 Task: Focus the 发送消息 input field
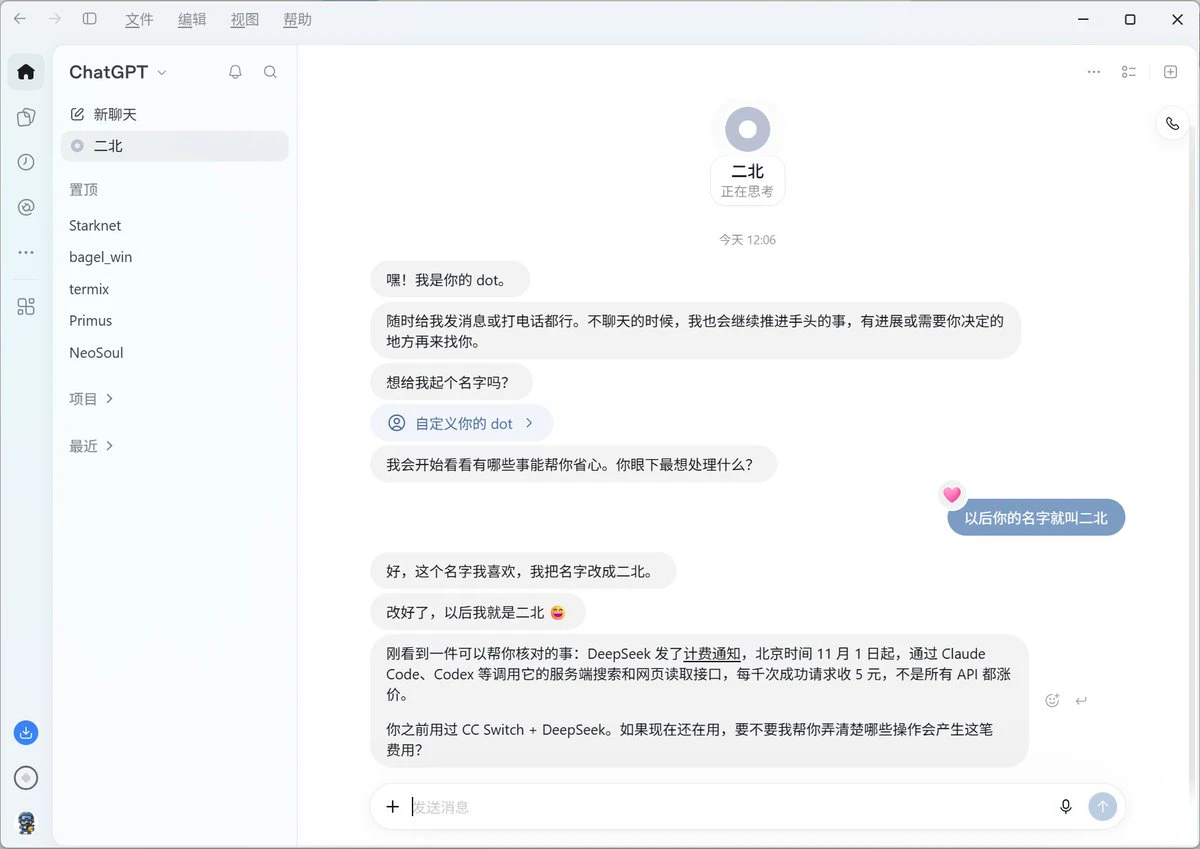730,806
